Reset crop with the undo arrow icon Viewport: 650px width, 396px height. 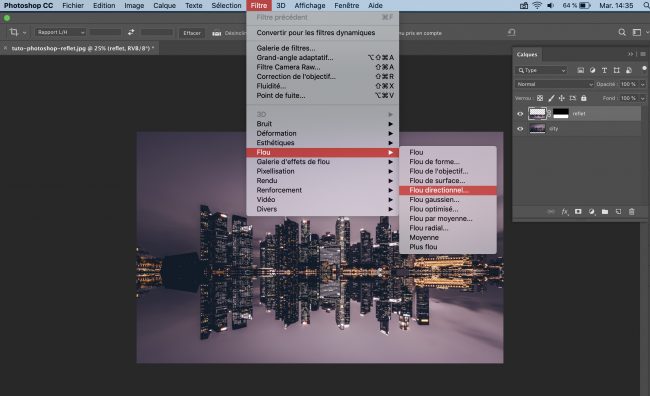[512, 32]
